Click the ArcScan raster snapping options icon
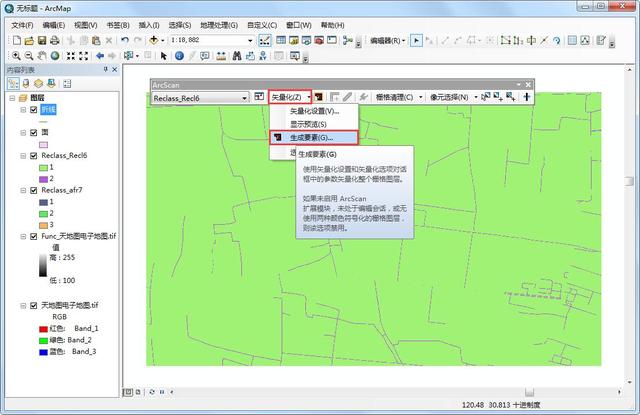Image resolution: width=640 pixels, height=415 pixels. pos(259,97)
